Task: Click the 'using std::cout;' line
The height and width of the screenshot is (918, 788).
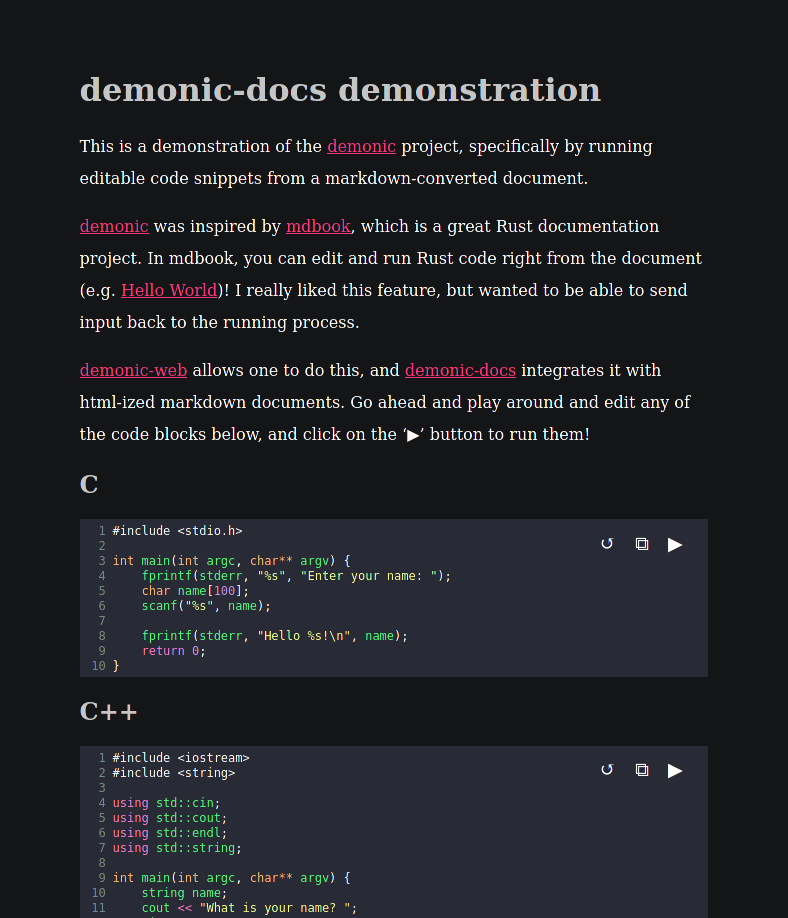Action: point(170,818)
